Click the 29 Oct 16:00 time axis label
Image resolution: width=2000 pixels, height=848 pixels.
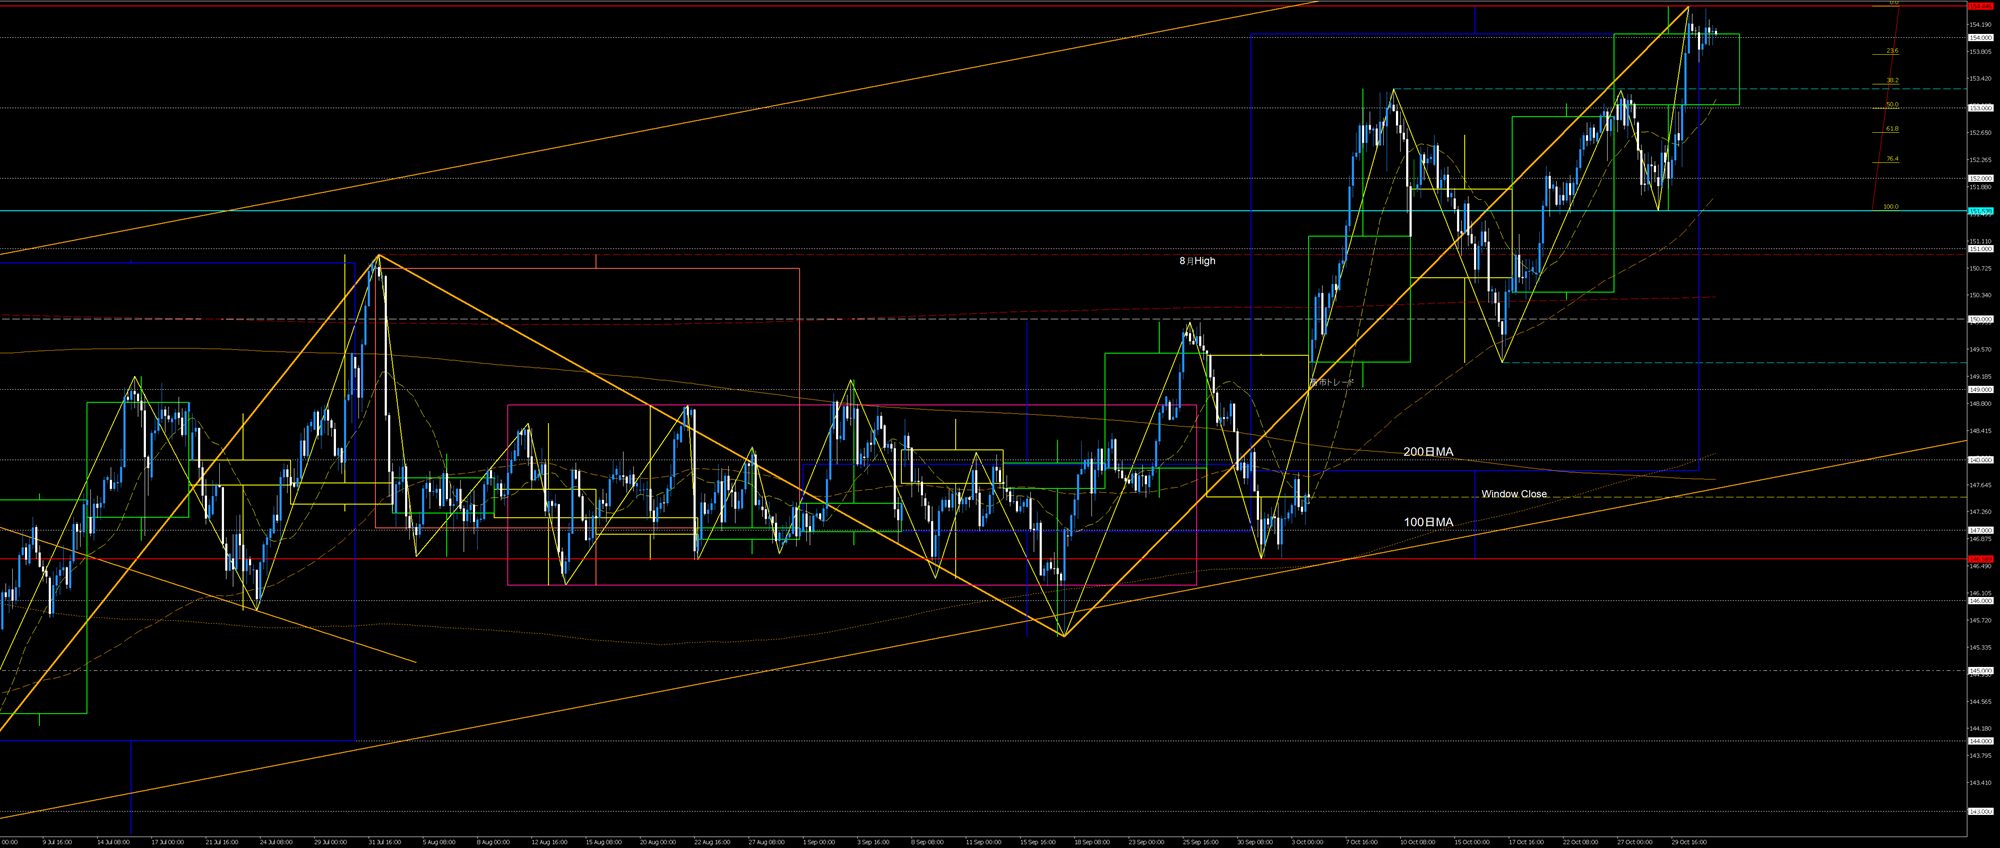pyautogui.click(x=1691, y=842)
